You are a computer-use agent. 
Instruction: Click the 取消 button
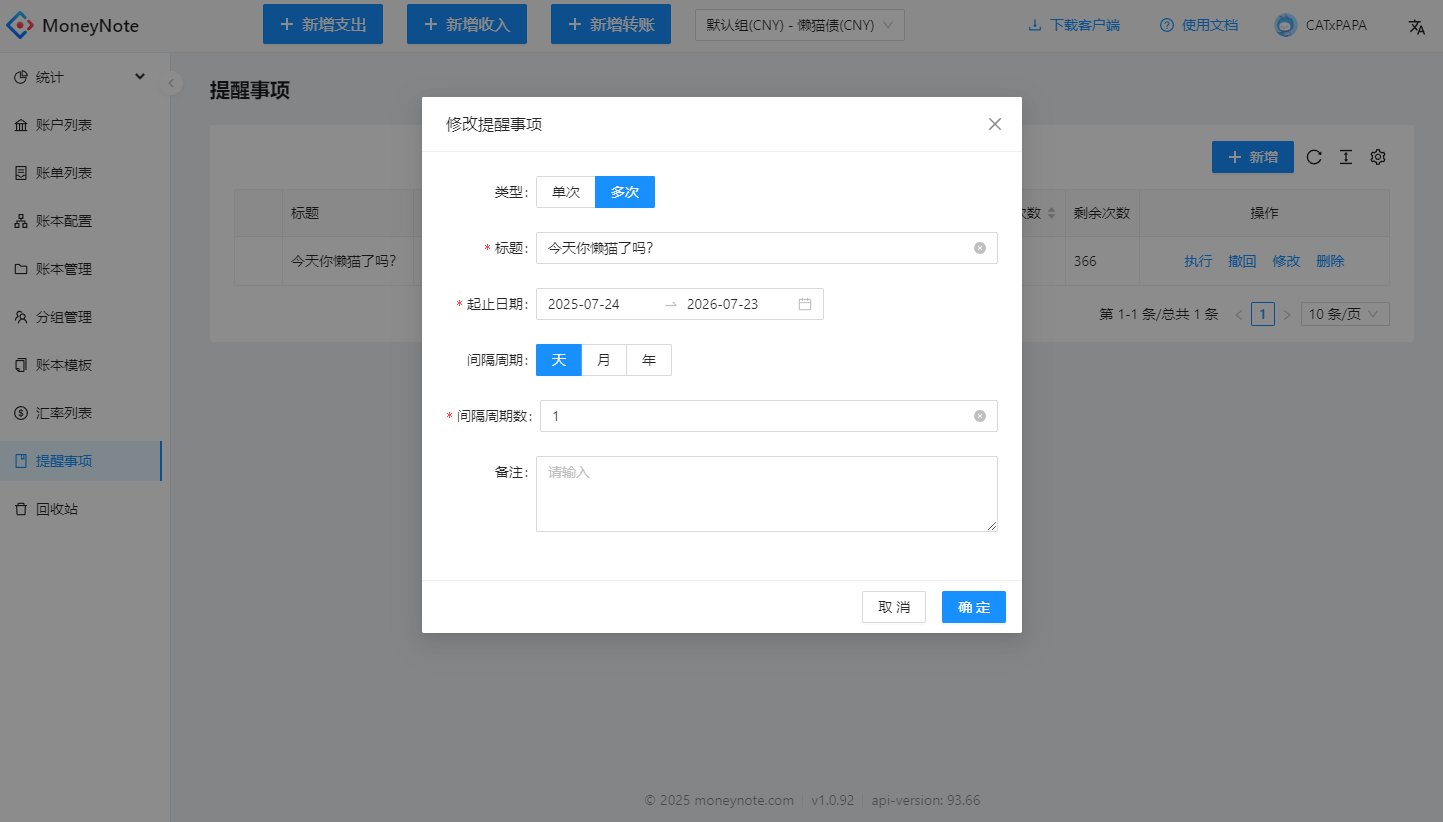894,607
